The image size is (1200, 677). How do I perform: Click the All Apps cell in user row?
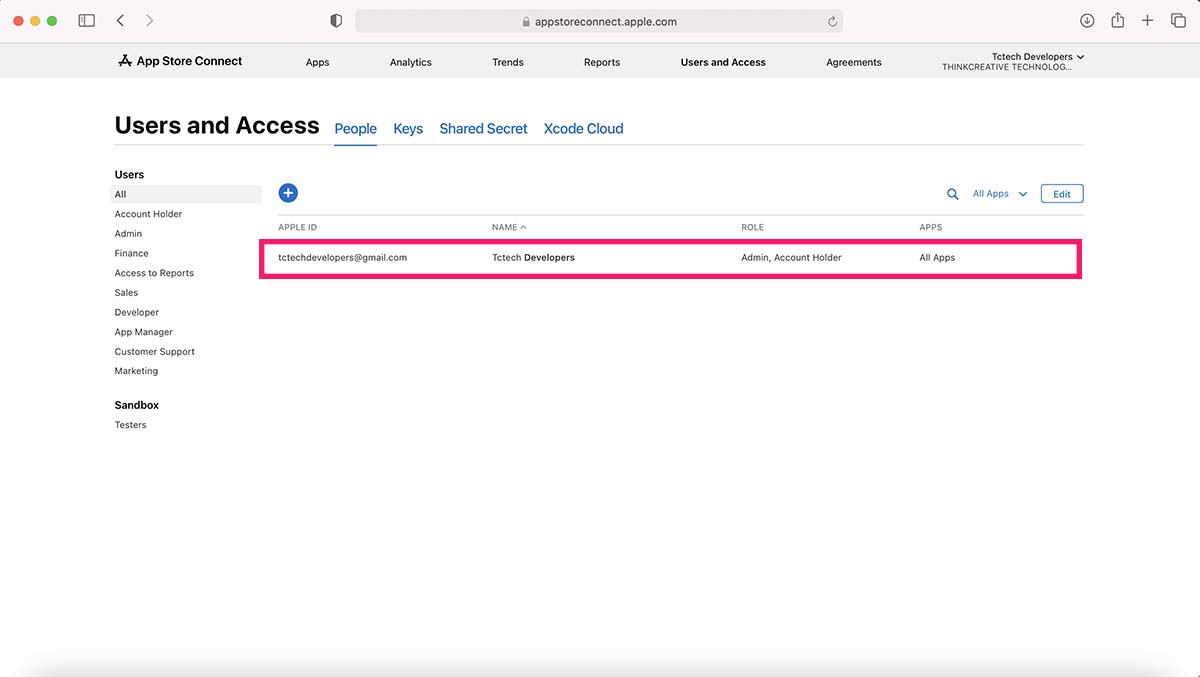[x=937, y=257]
